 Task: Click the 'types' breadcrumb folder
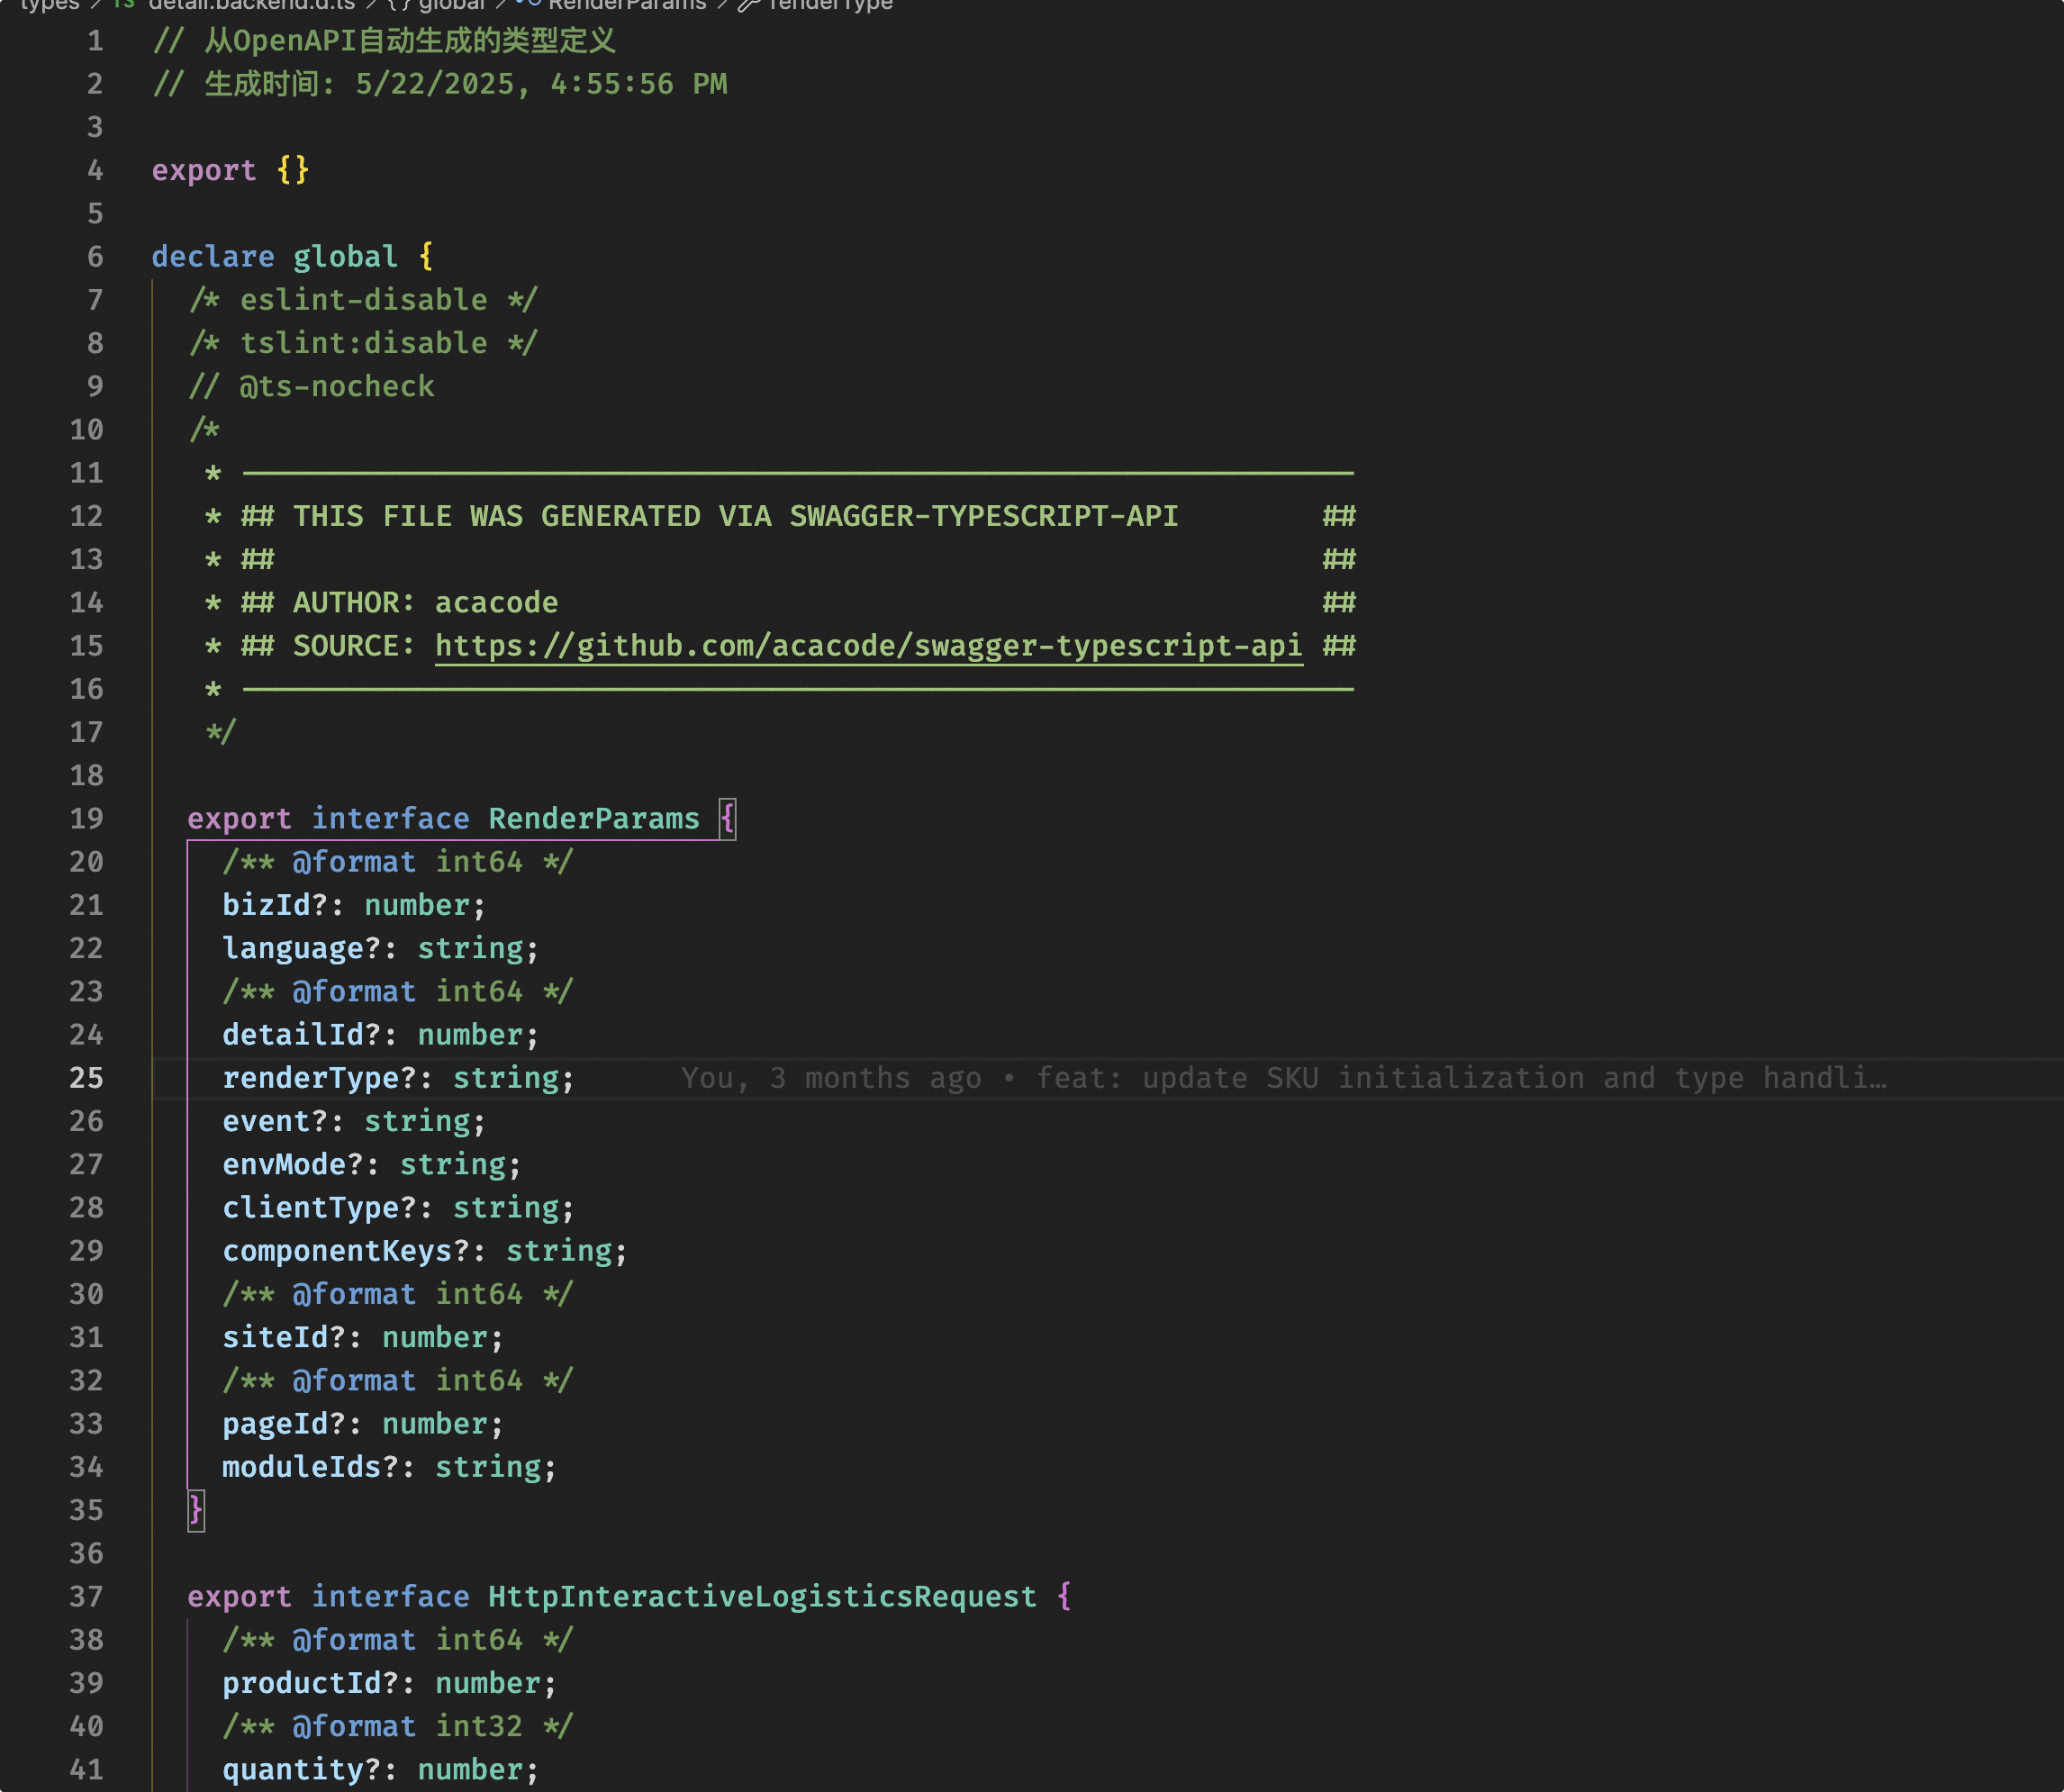(x=49, y=5)
